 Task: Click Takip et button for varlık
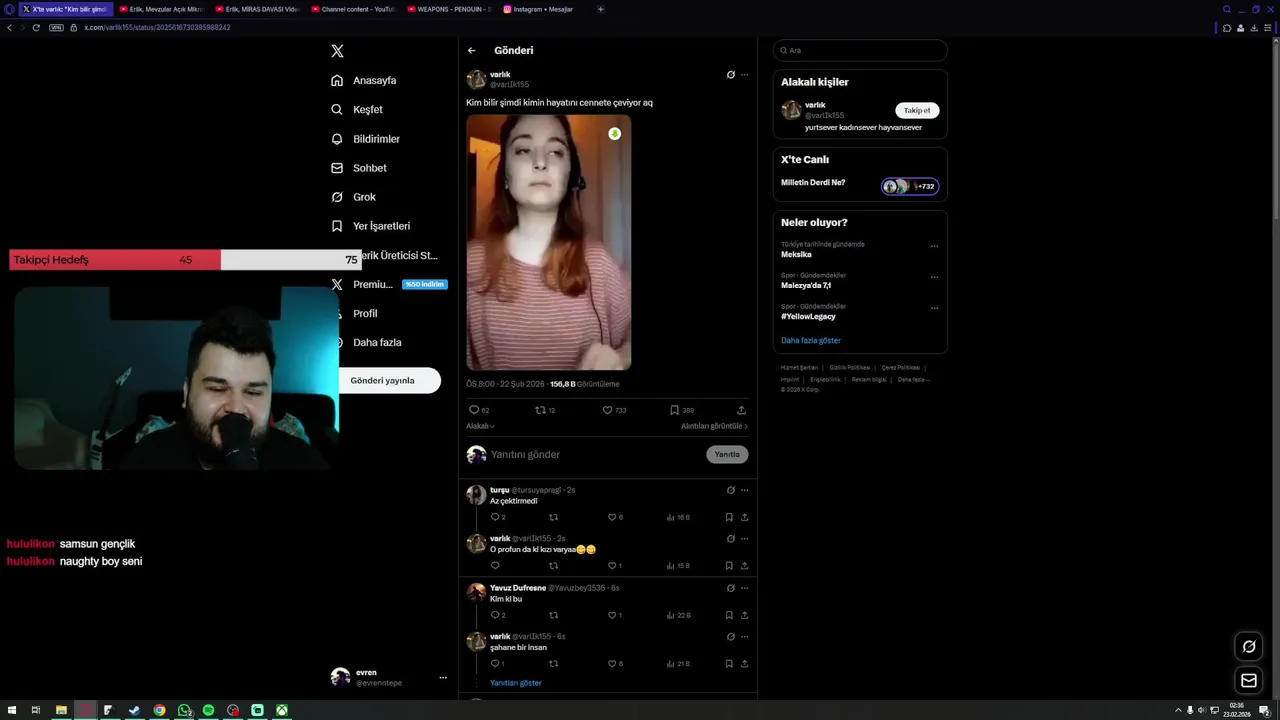tap(917, 110)
